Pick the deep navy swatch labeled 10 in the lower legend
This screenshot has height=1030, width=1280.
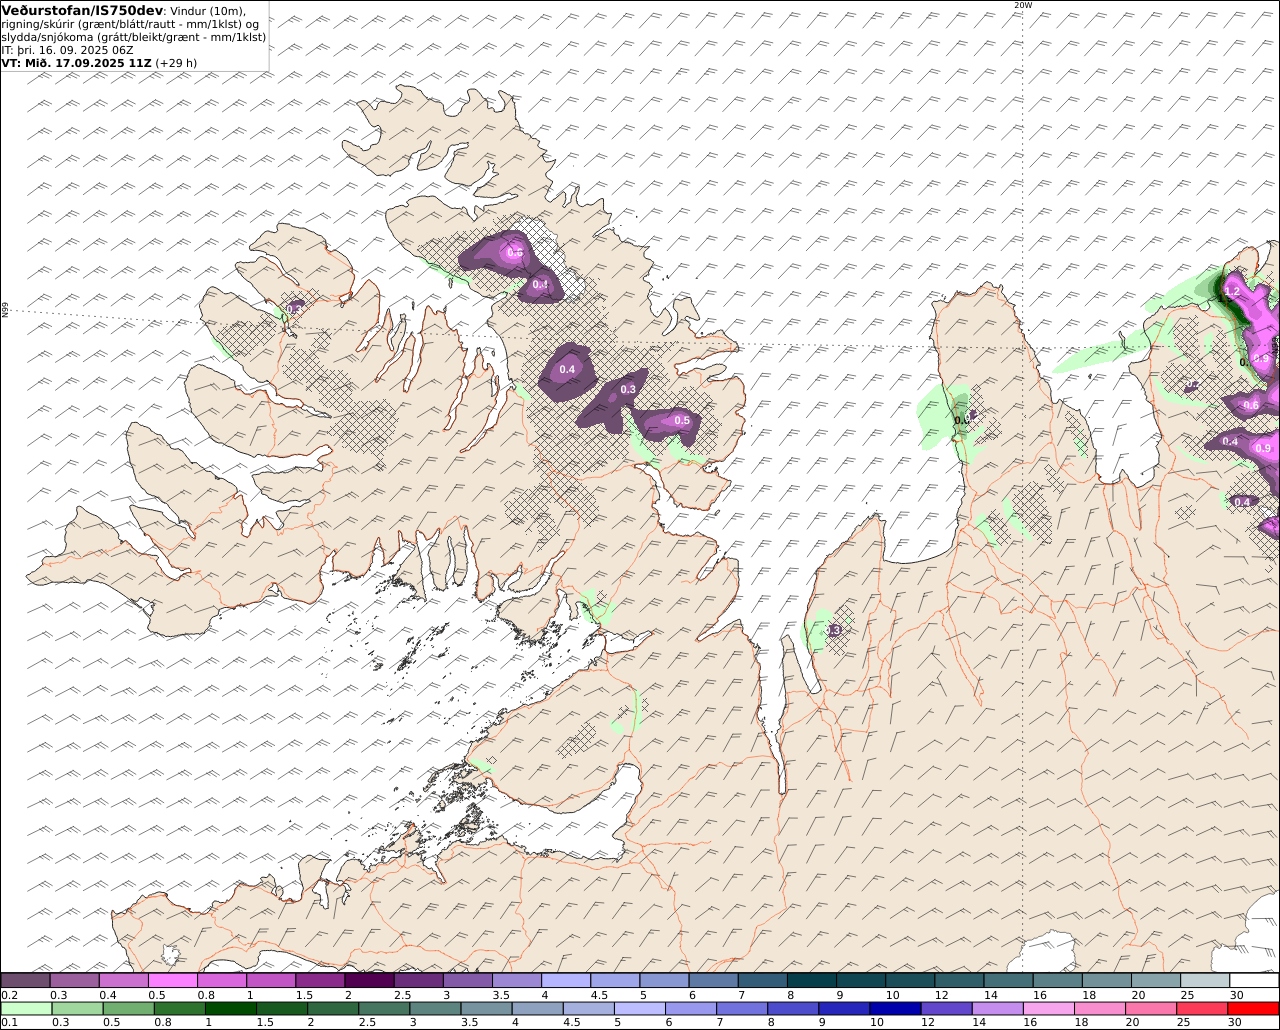coord(895,1008)
